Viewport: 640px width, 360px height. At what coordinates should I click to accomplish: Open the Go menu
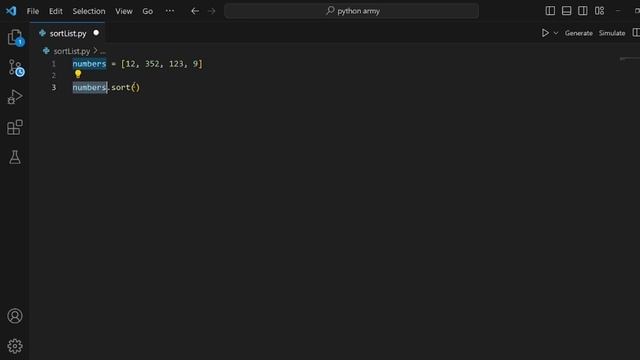pyautogui.click(x=147, y=11)
